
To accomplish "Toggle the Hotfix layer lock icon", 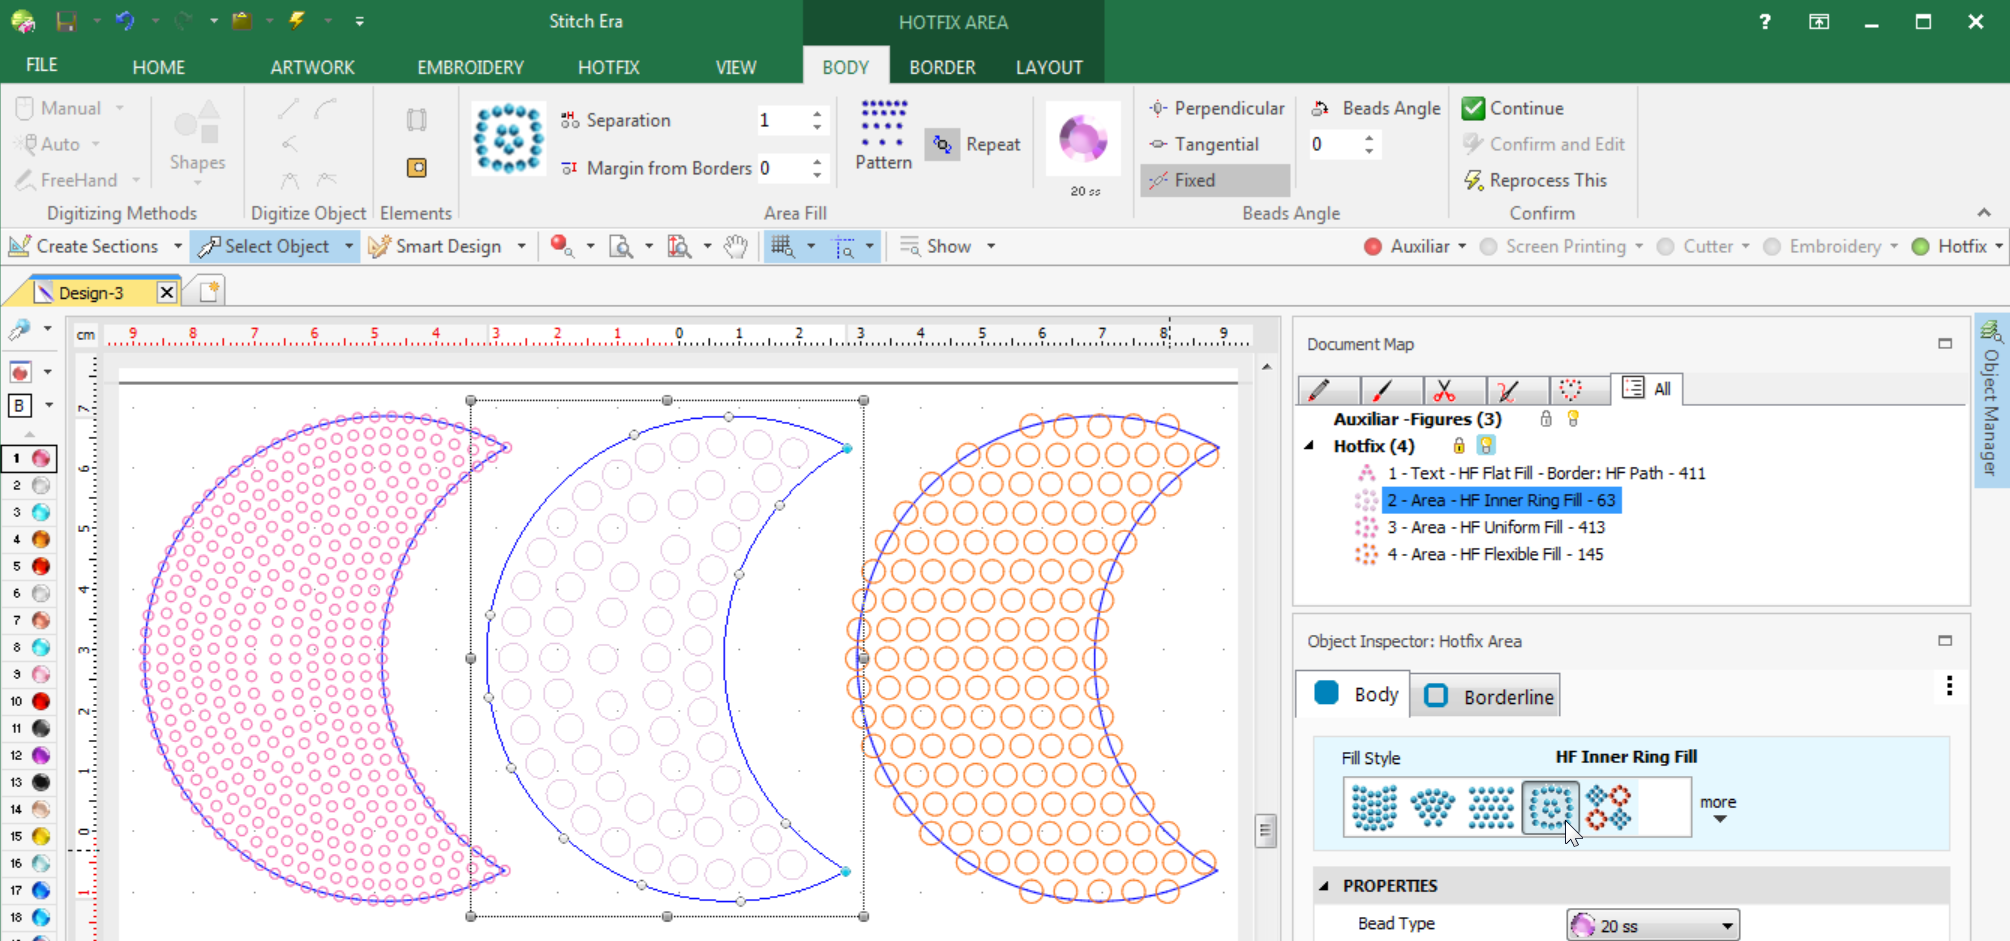I will click(1459, 446).
